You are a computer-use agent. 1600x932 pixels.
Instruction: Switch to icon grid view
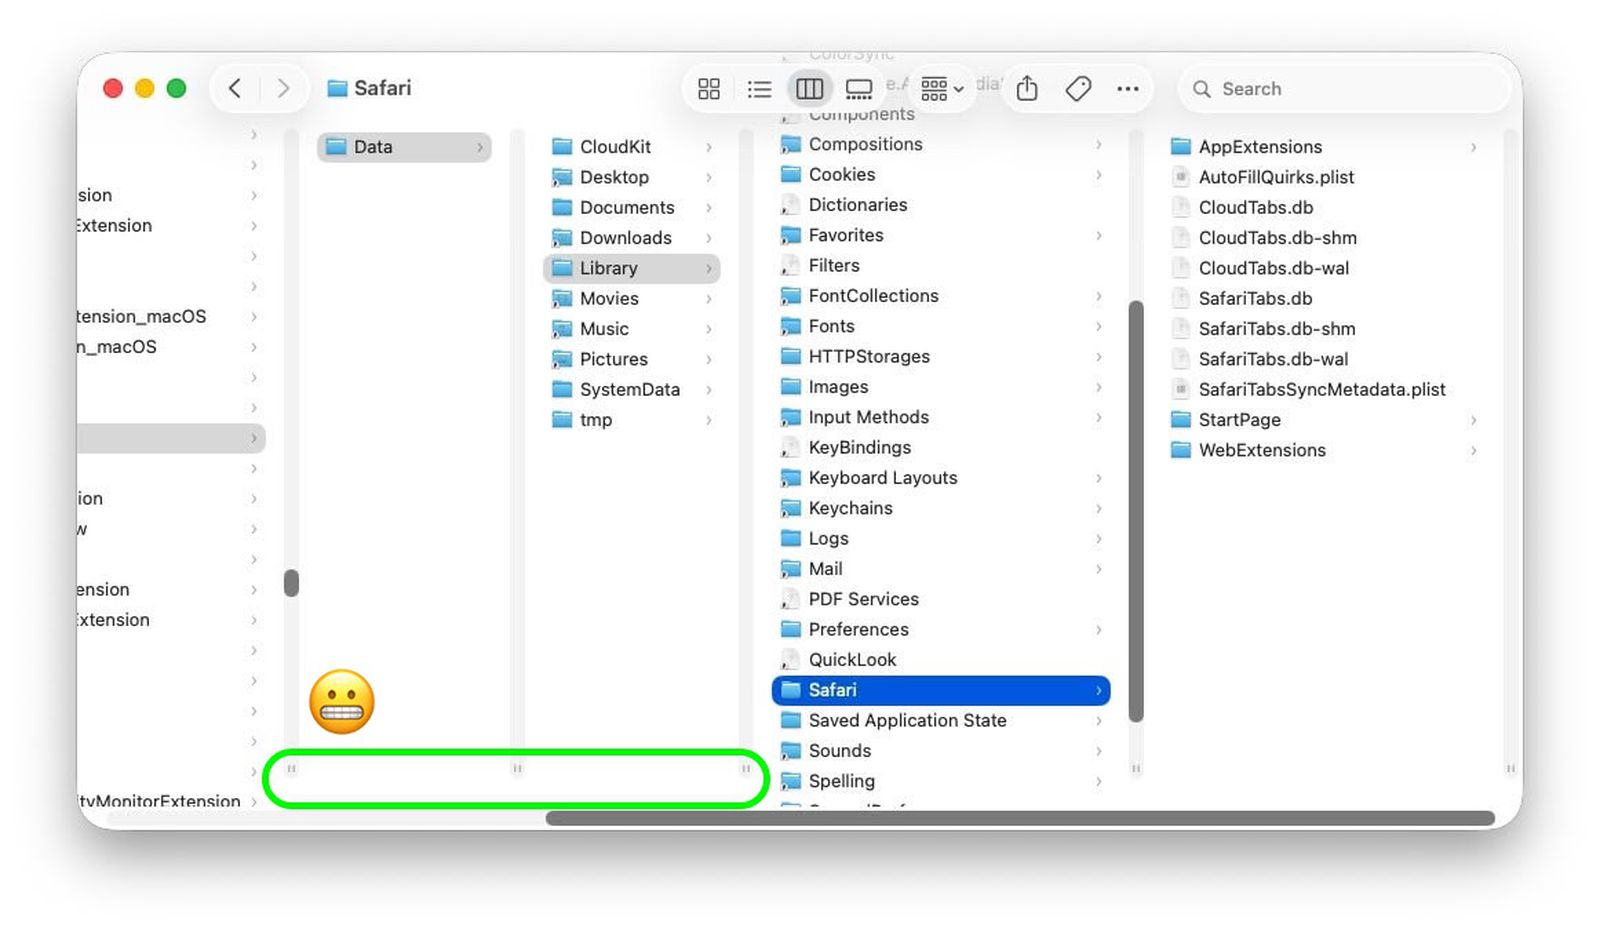point(708,89)
